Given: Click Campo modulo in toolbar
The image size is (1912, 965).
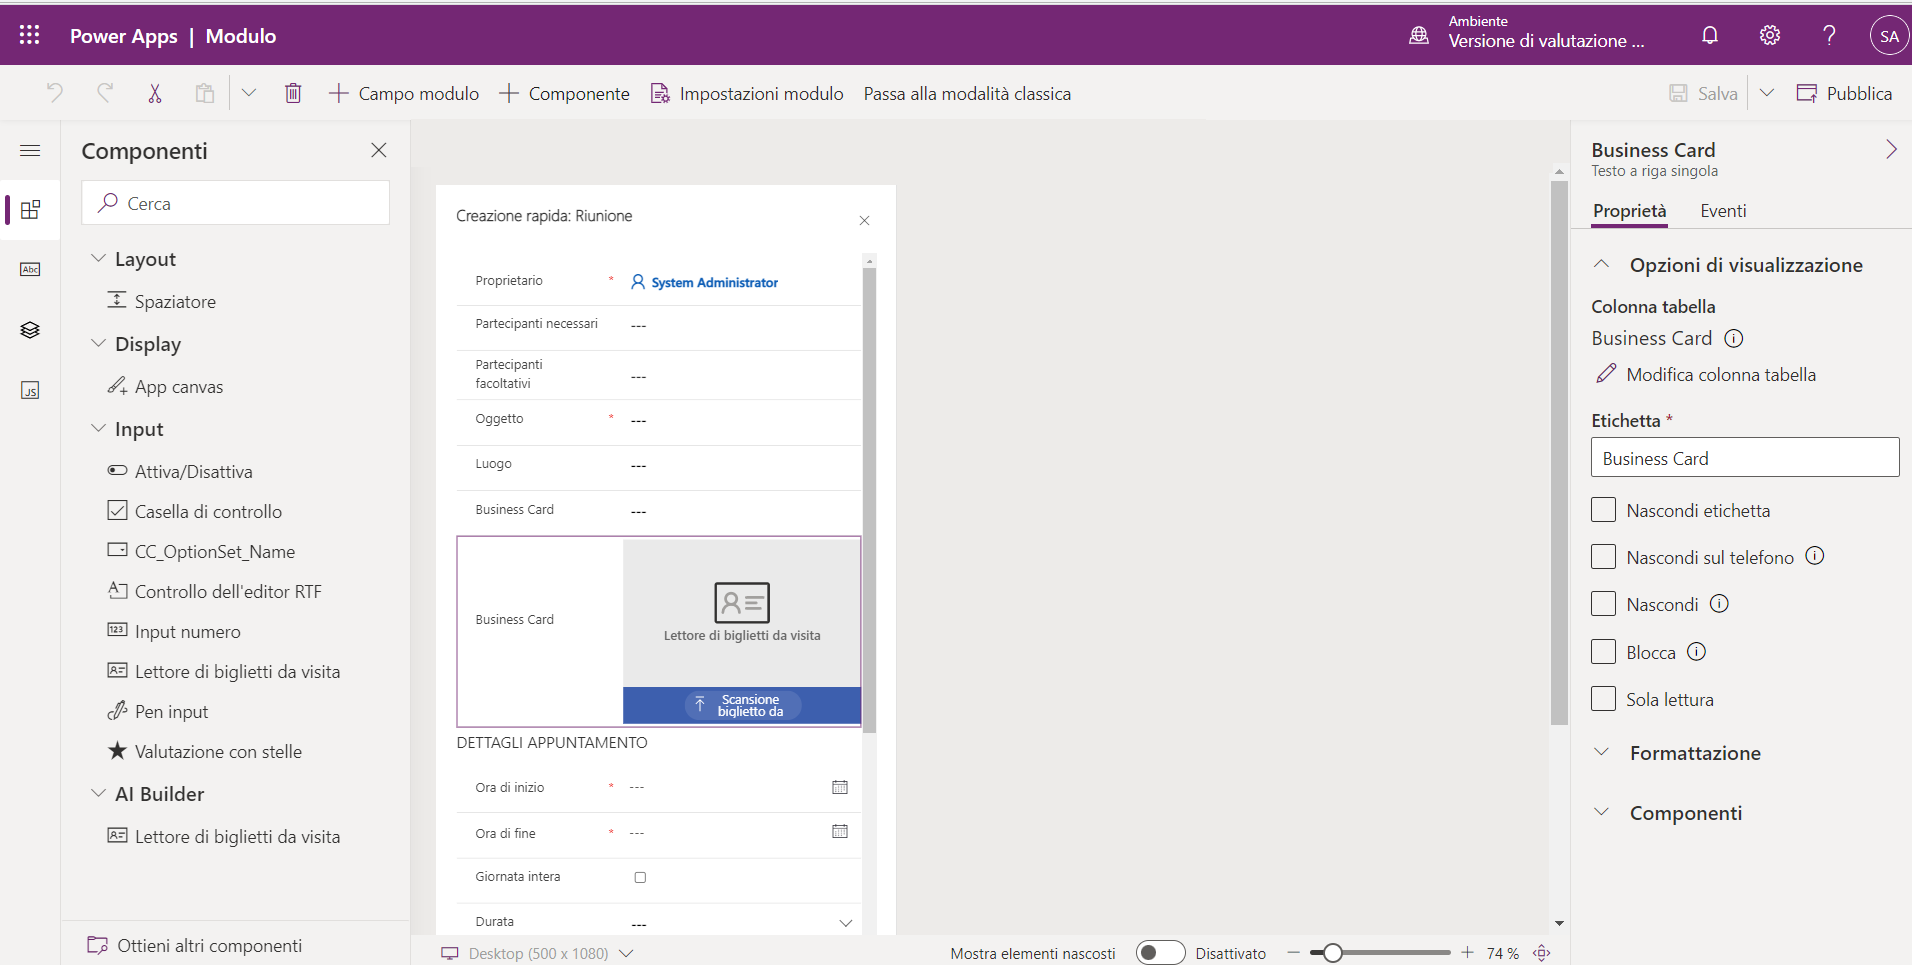Looking at the screenshot, I should click(x=404, y=93).
